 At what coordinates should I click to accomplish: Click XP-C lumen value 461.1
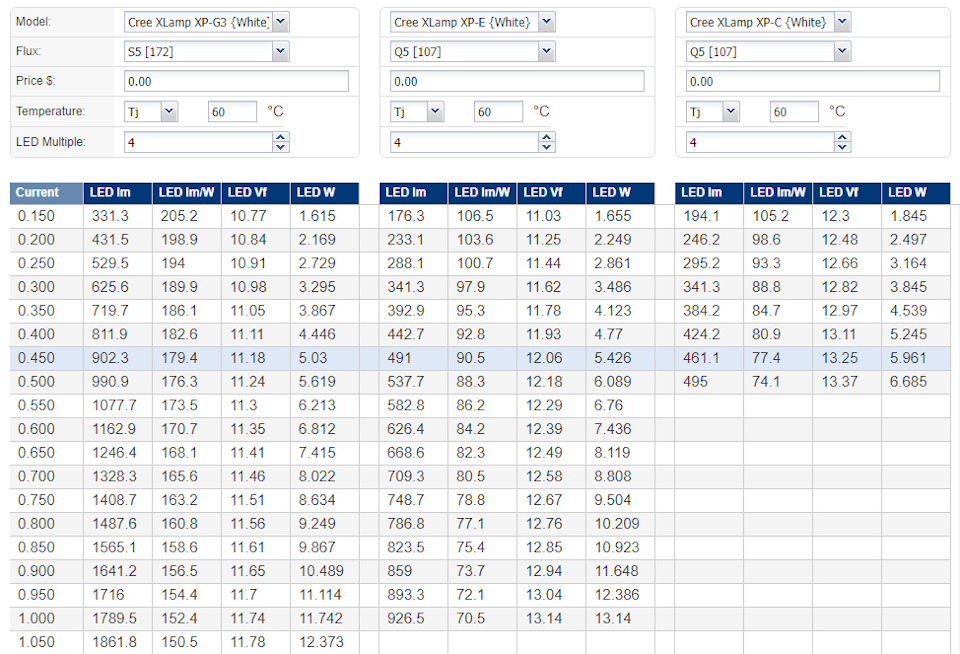pos(701,358)
